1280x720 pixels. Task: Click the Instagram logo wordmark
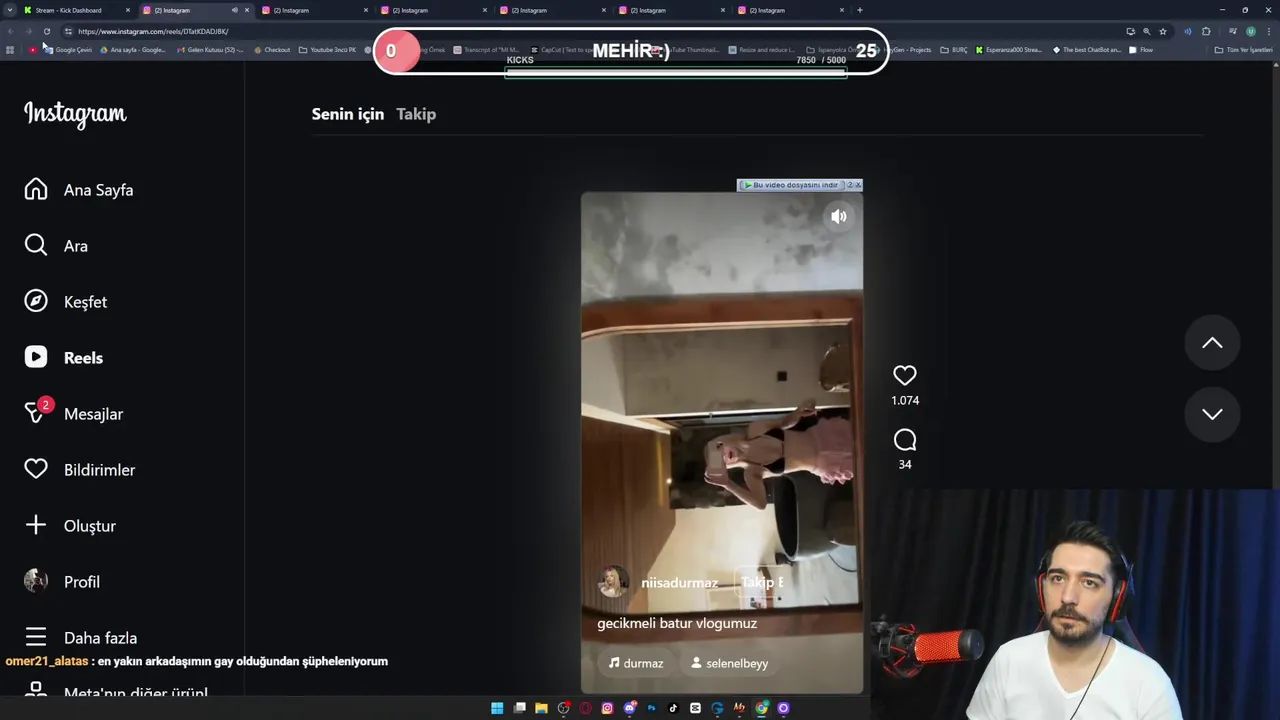[x=75, y=114]
